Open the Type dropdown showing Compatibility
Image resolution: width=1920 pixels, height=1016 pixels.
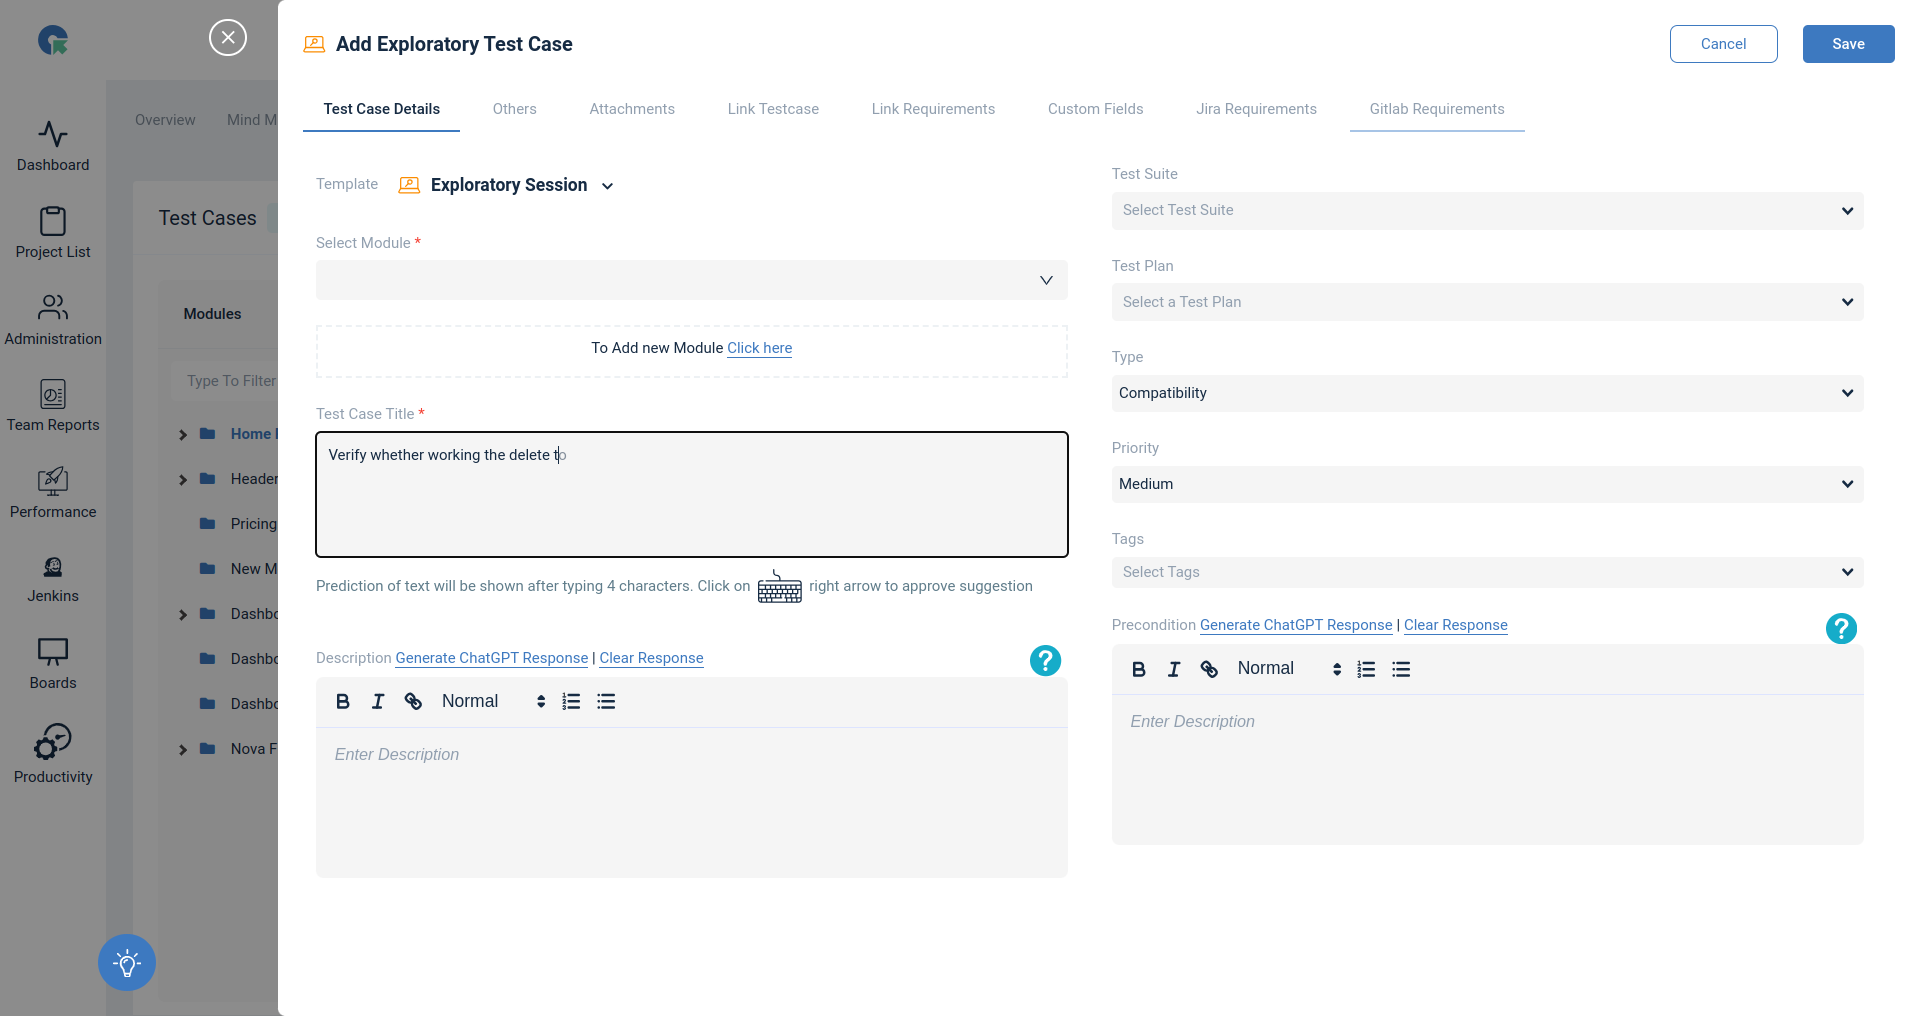click(1488, 393)
